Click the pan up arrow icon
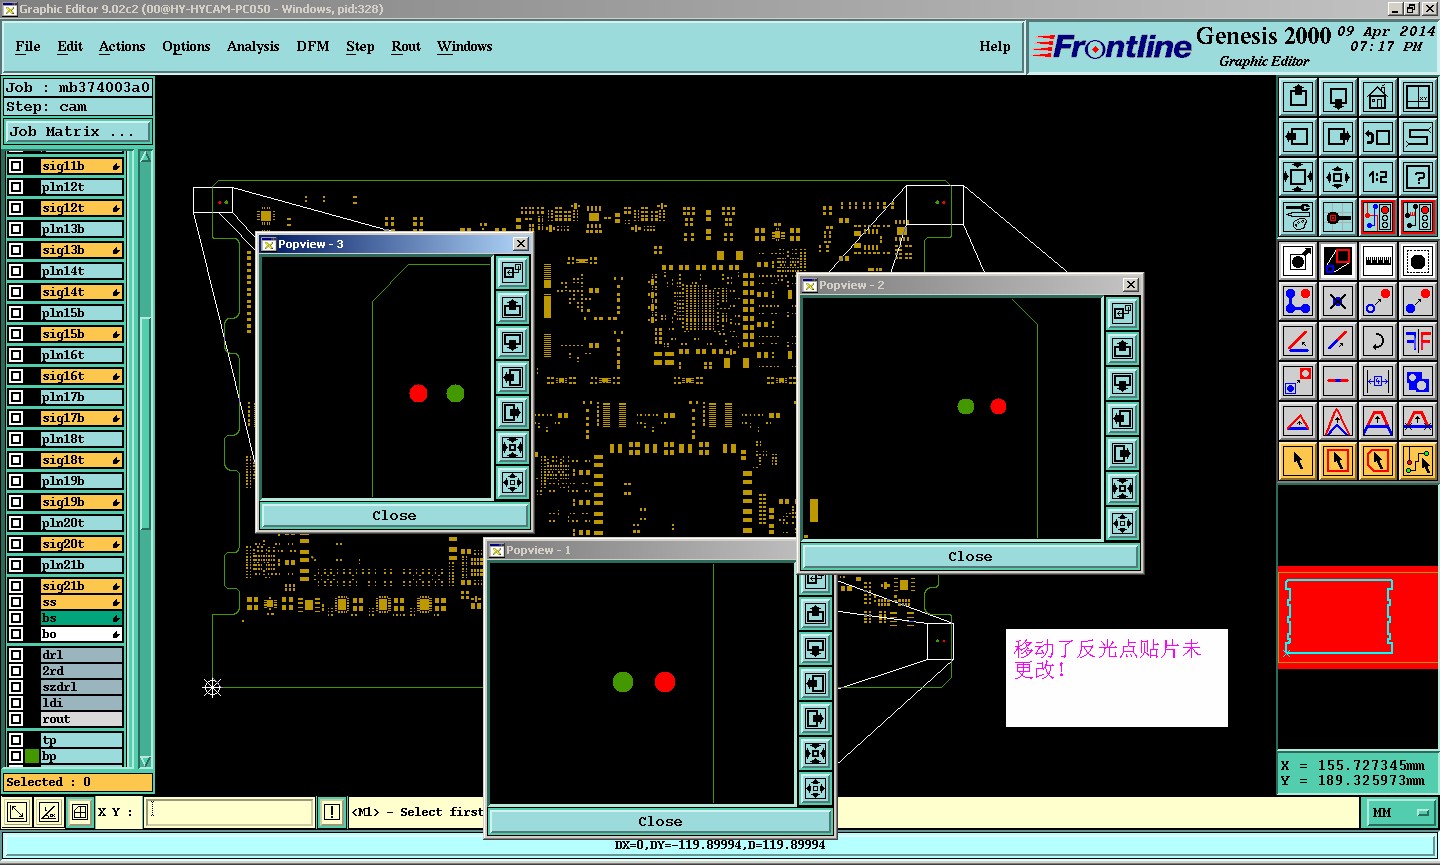The image size is (1440, 865). pyautogui.click(x=1298, y=97)
